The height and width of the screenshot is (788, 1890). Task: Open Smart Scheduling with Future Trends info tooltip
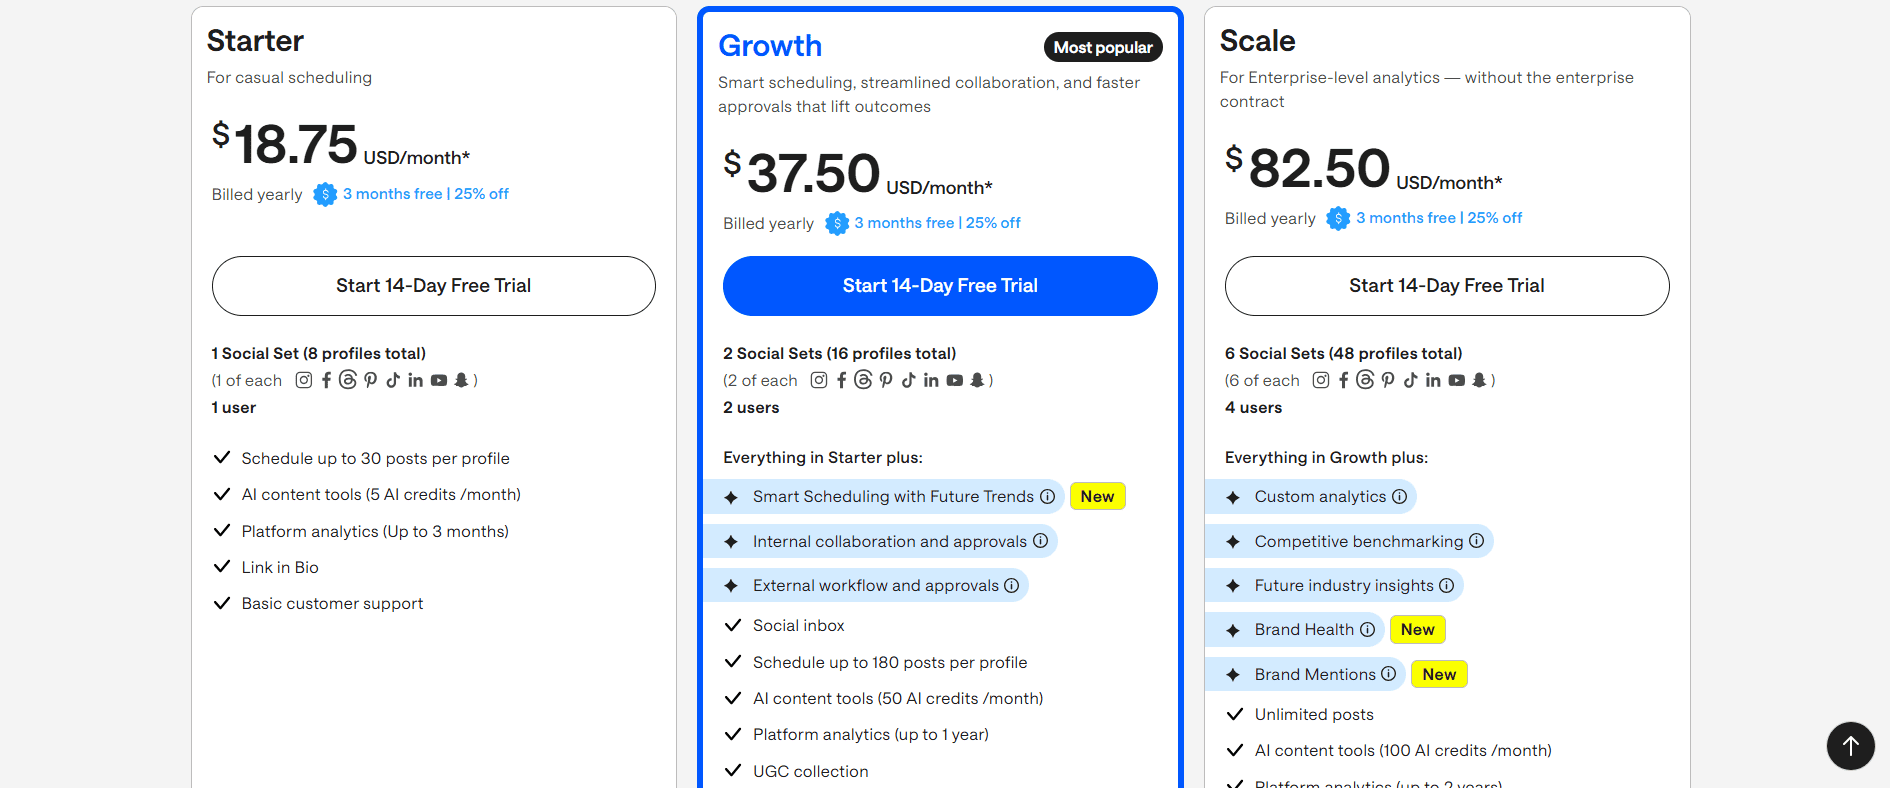coord(1047,496)
